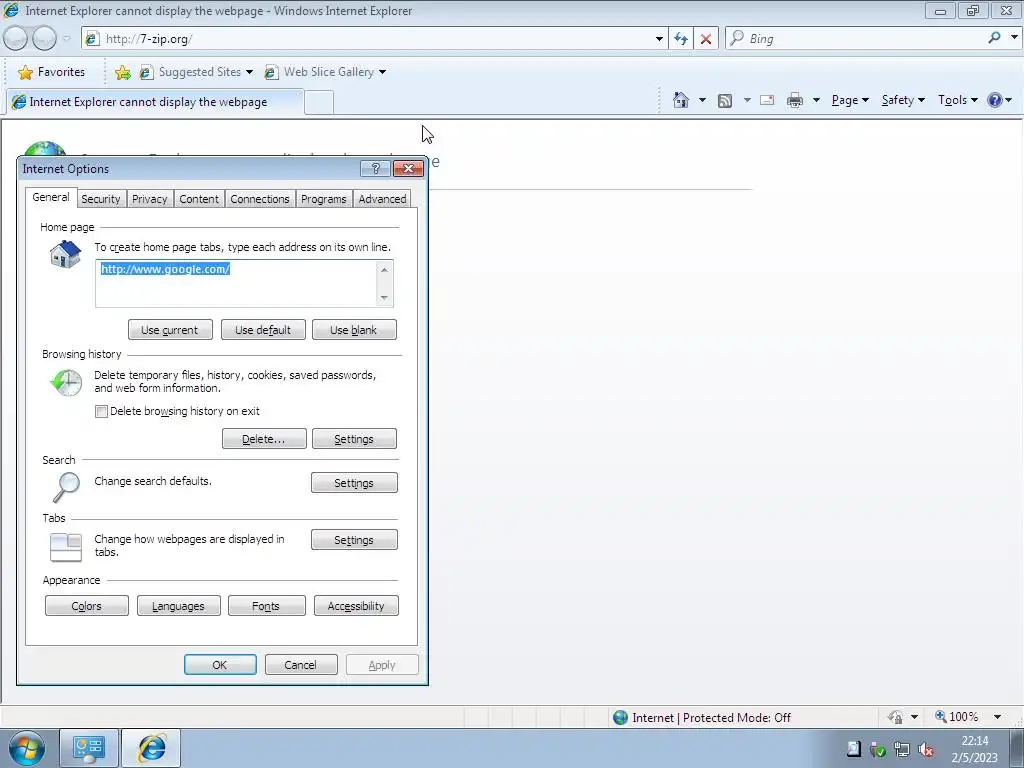Click Add to Favorites Bar icon
The height and width of the screenshot is (768, 1024).
(123, 72)
